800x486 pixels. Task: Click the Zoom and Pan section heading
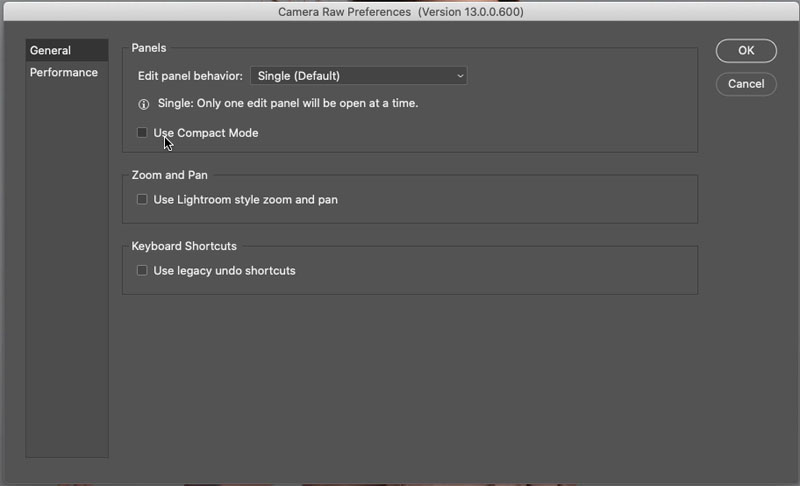(169, 175)
